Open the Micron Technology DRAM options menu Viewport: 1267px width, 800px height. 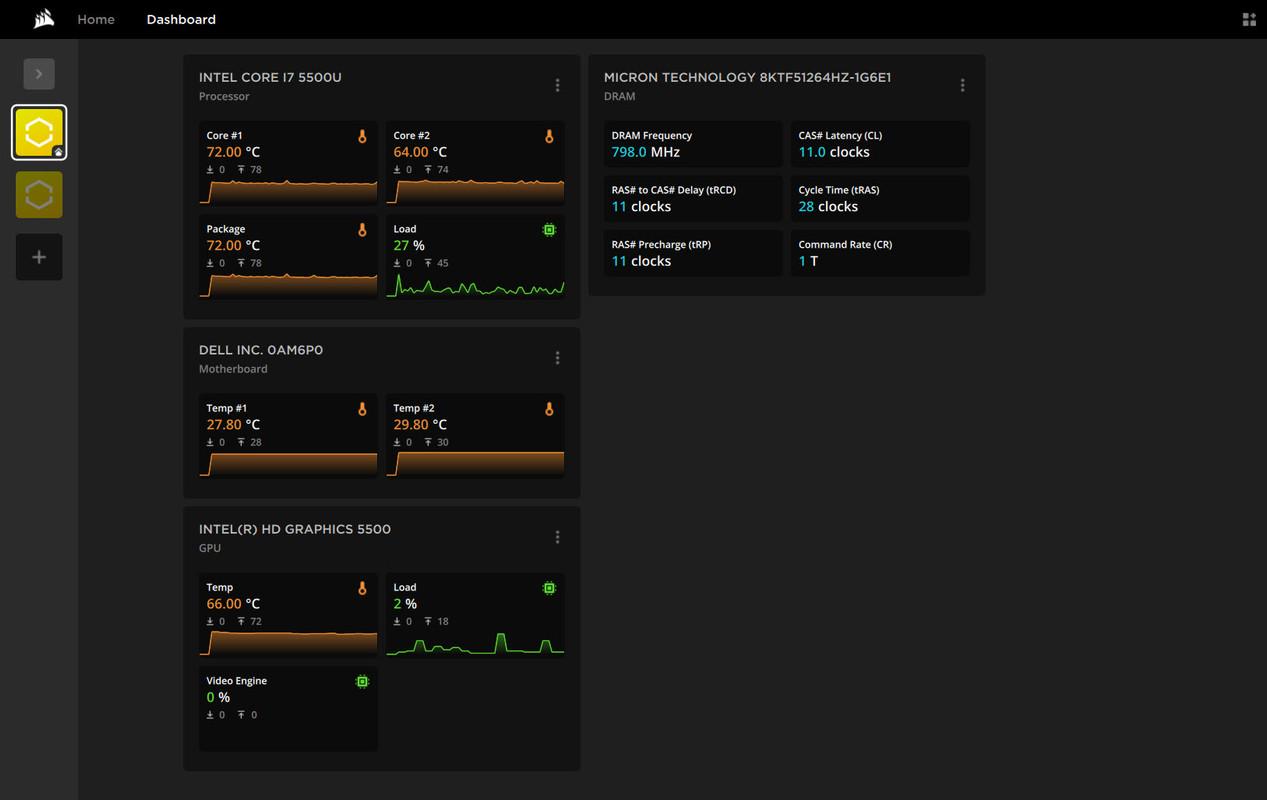[x=962, y=86]
